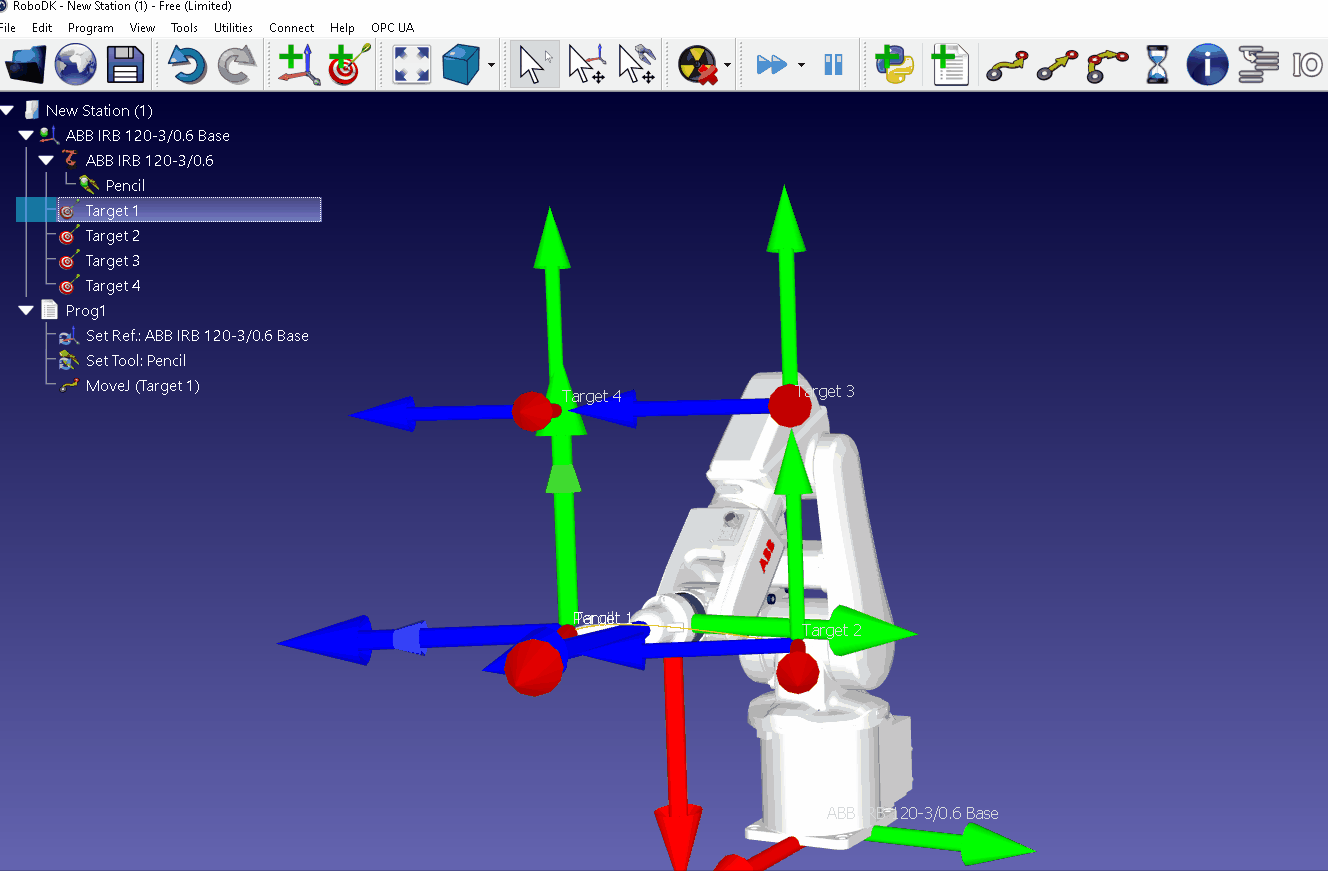Click the Pencil tool tree icon

(x=89, y=185)
